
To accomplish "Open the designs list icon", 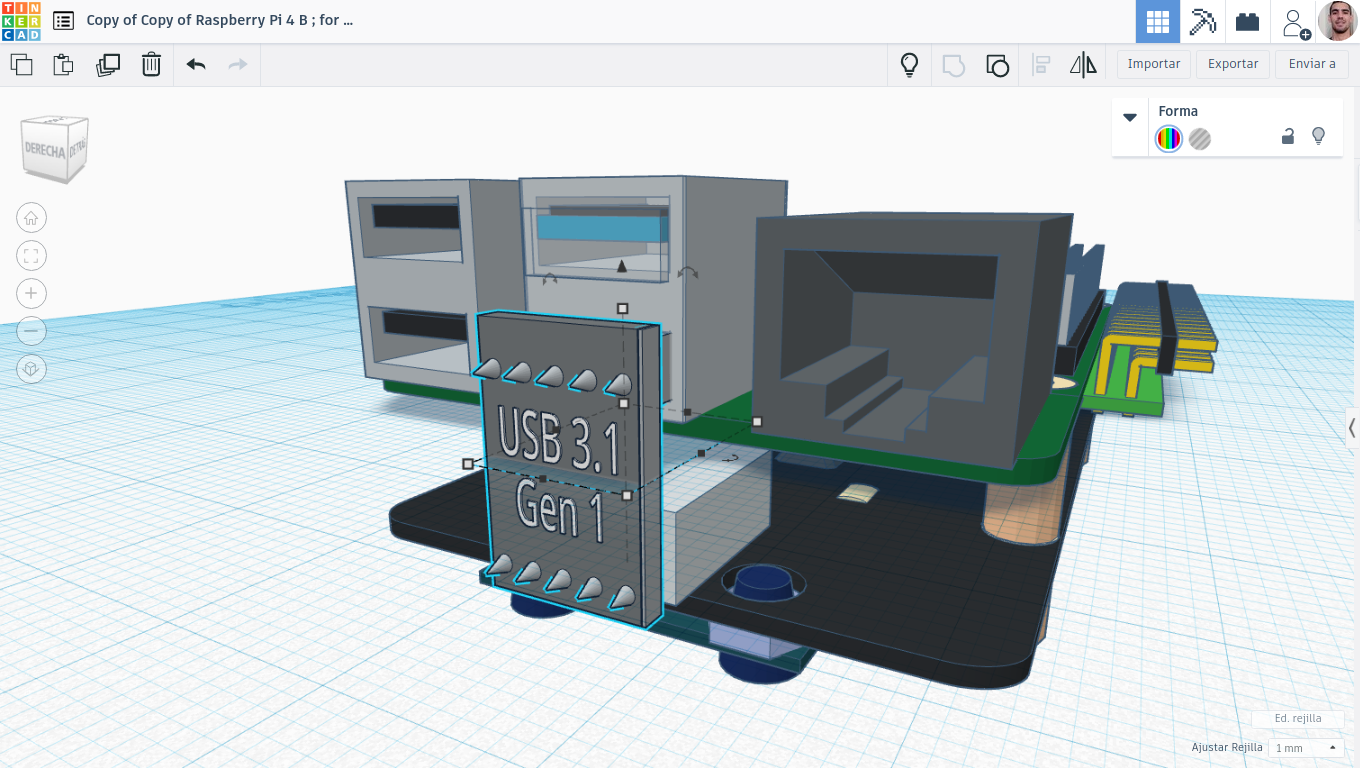I will tap(63, 20).
